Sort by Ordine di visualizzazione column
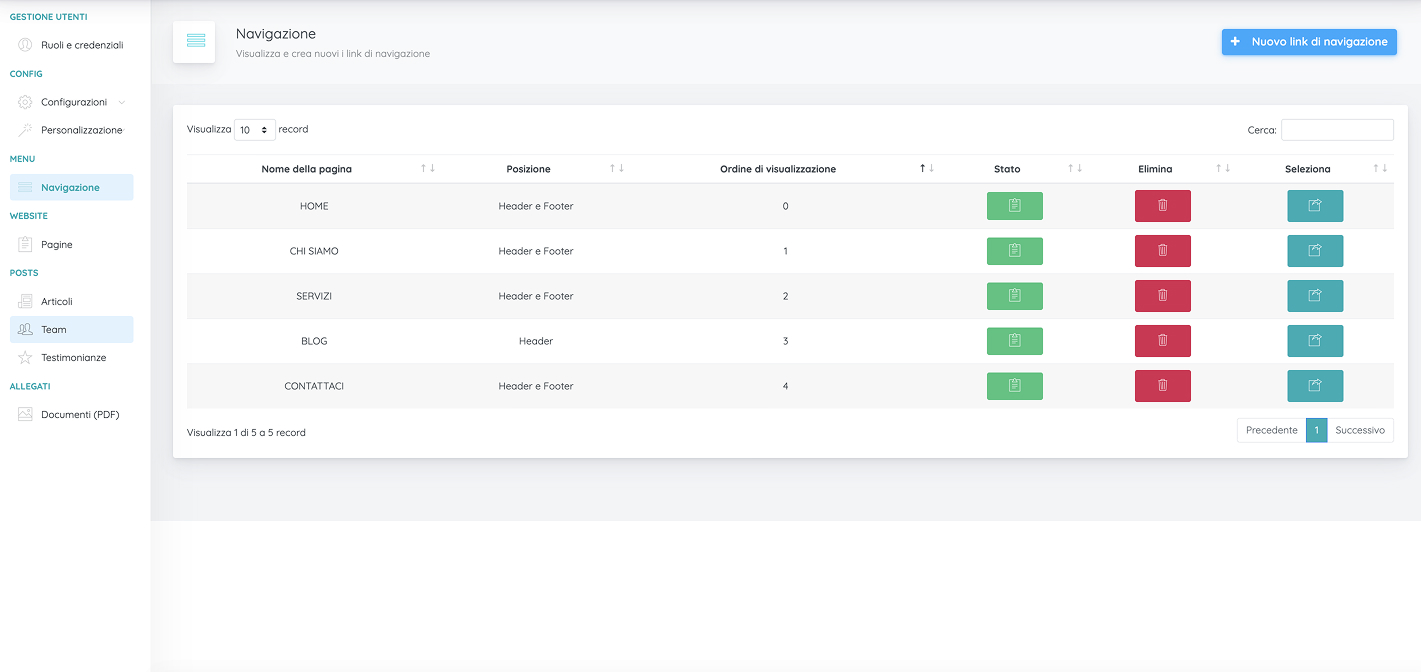The image size is (1421, 672). [x=778, y=169]
